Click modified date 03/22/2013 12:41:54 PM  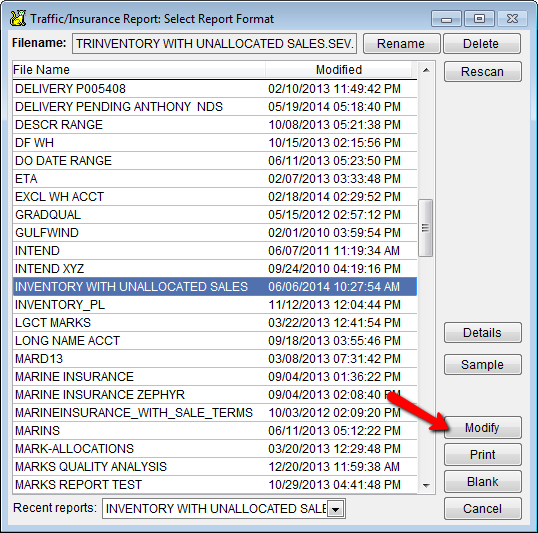click(334, 323)
